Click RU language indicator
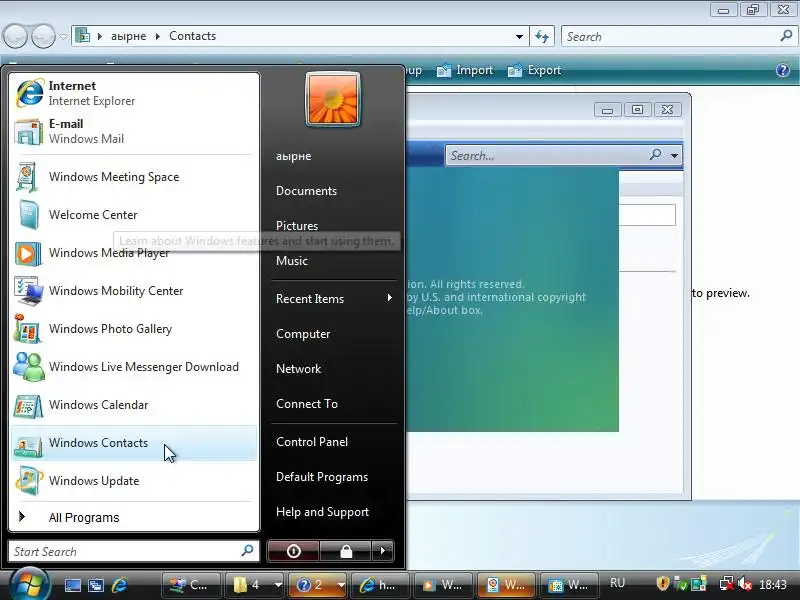 (x=617, y=583)
